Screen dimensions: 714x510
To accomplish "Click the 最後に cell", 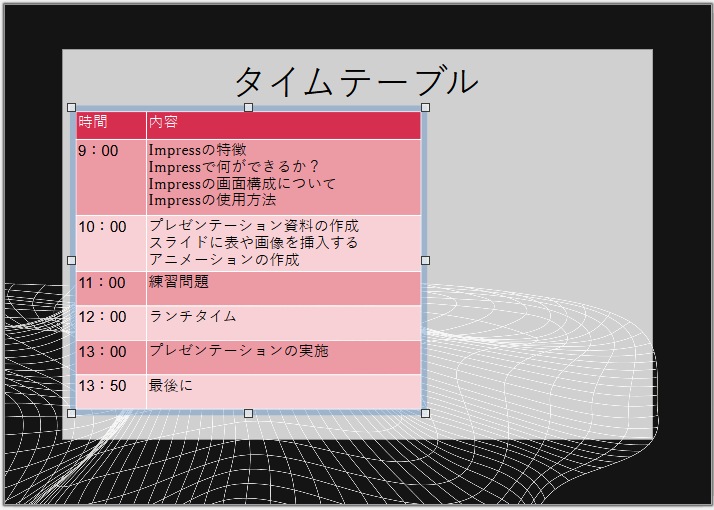I will pyautogui.click(x=284, y=392).
